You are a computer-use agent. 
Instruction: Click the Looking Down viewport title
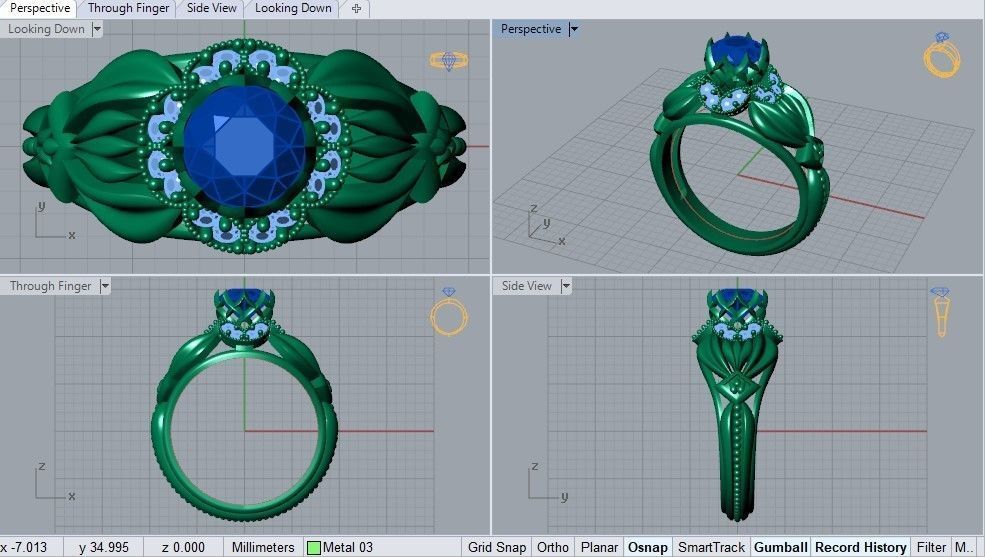pos(46,29)
